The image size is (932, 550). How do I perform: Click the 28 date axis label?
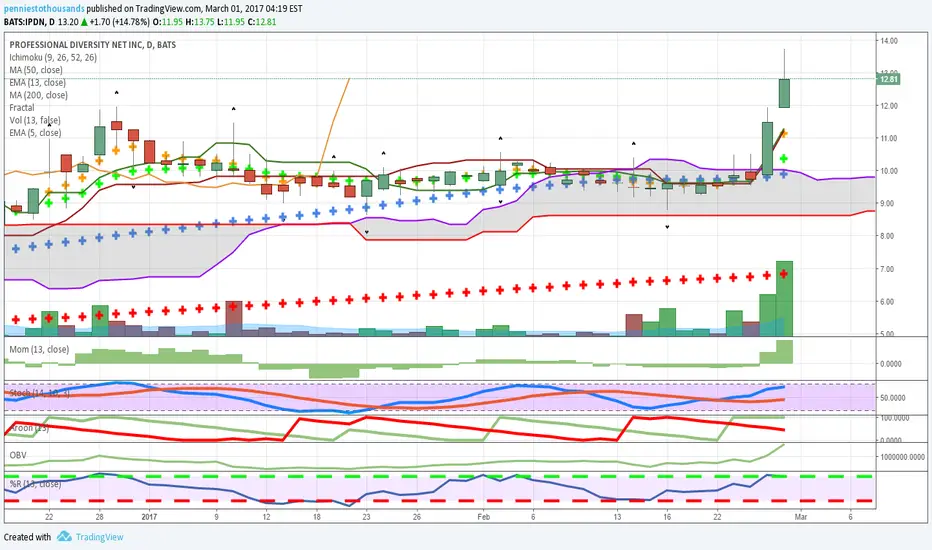click(x=99, y=517)
